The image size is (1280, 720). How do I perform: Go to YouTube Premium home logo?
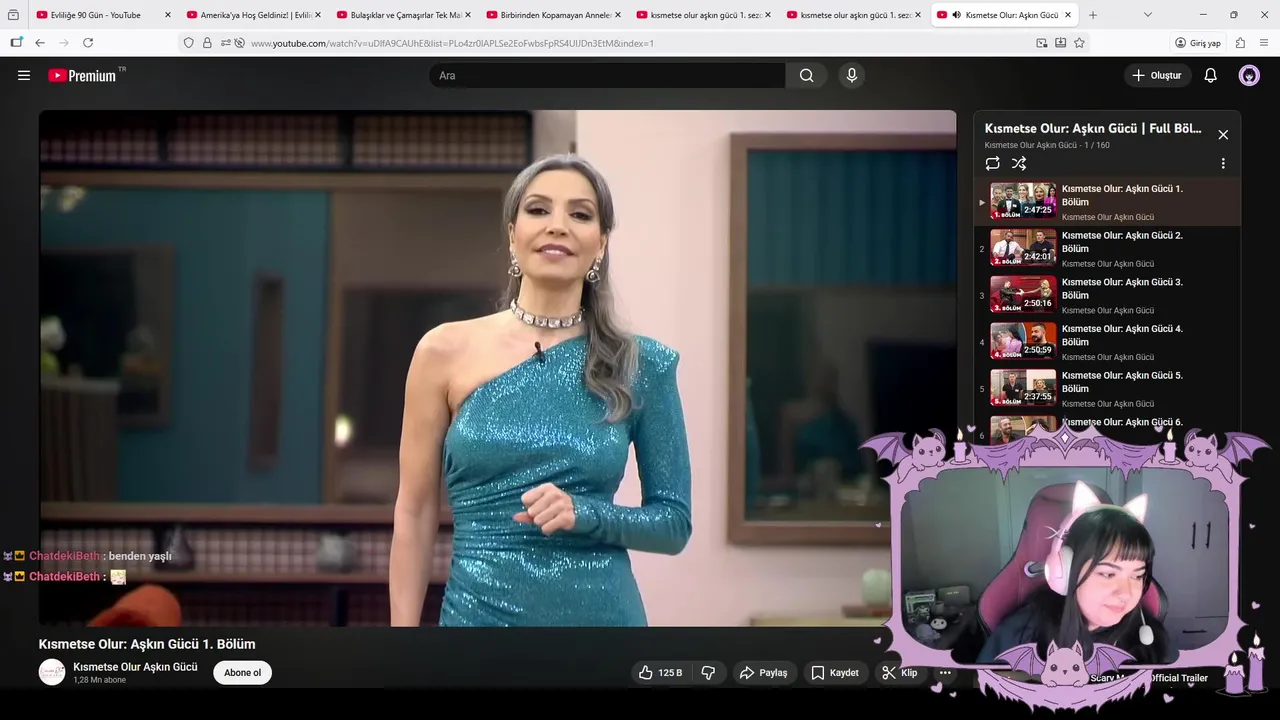pyautogui.click(x=82, y=75)
